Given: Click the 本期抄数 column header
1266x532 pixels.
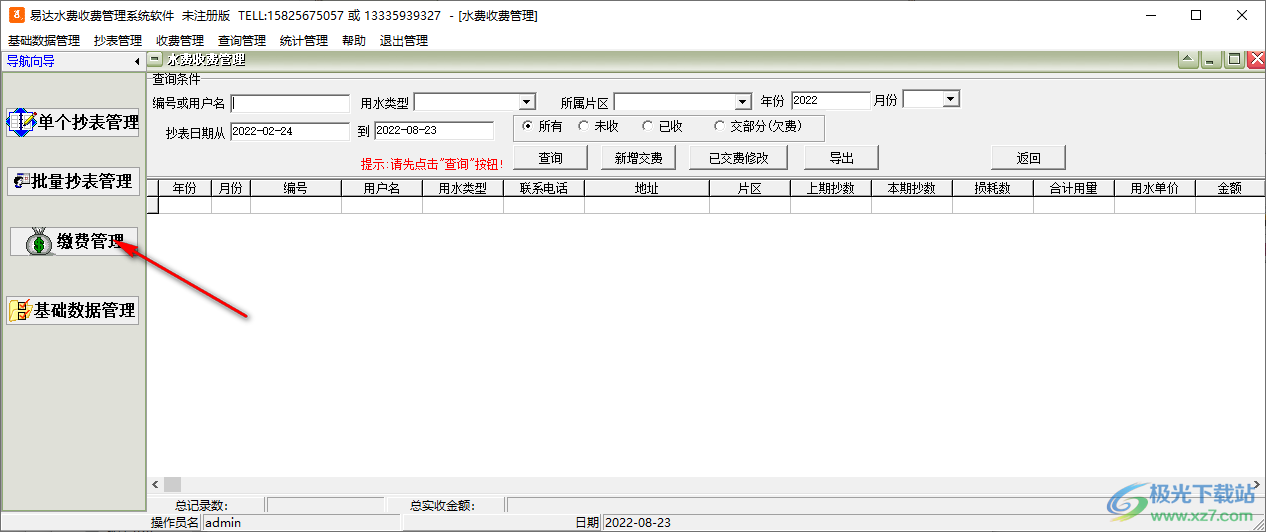Looking at the screenshot, I should tap(912, 188).
